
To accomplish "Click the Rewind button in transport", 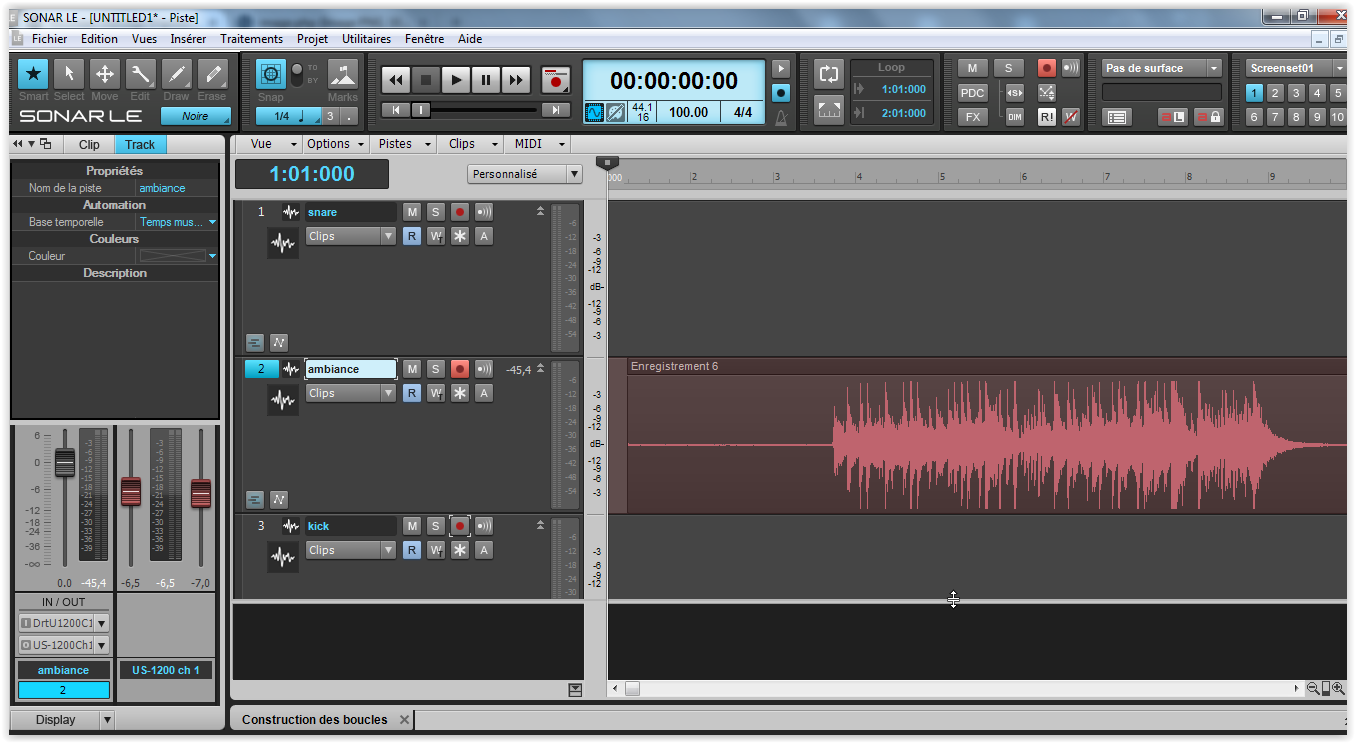I will click(396, 80).
